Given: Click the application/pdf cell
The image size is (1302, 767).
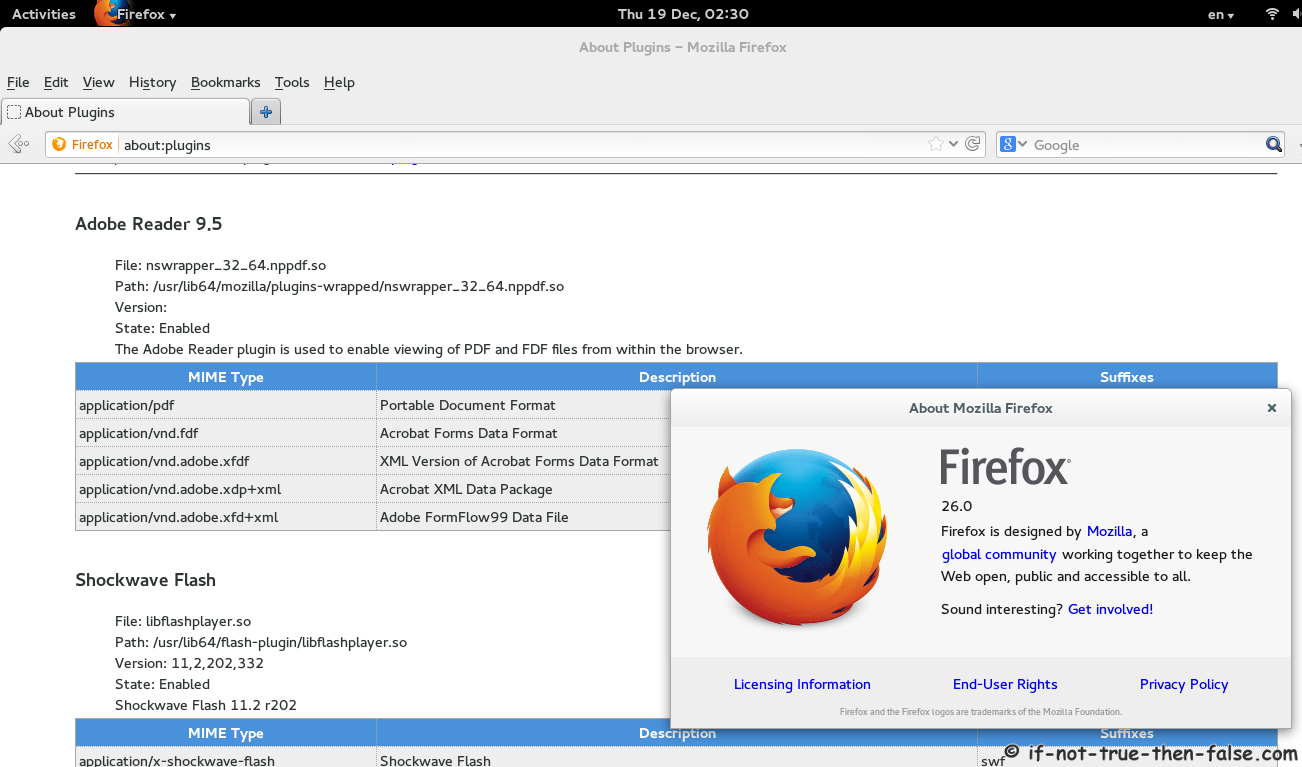Looking at the screenshot, I should 226,405.
